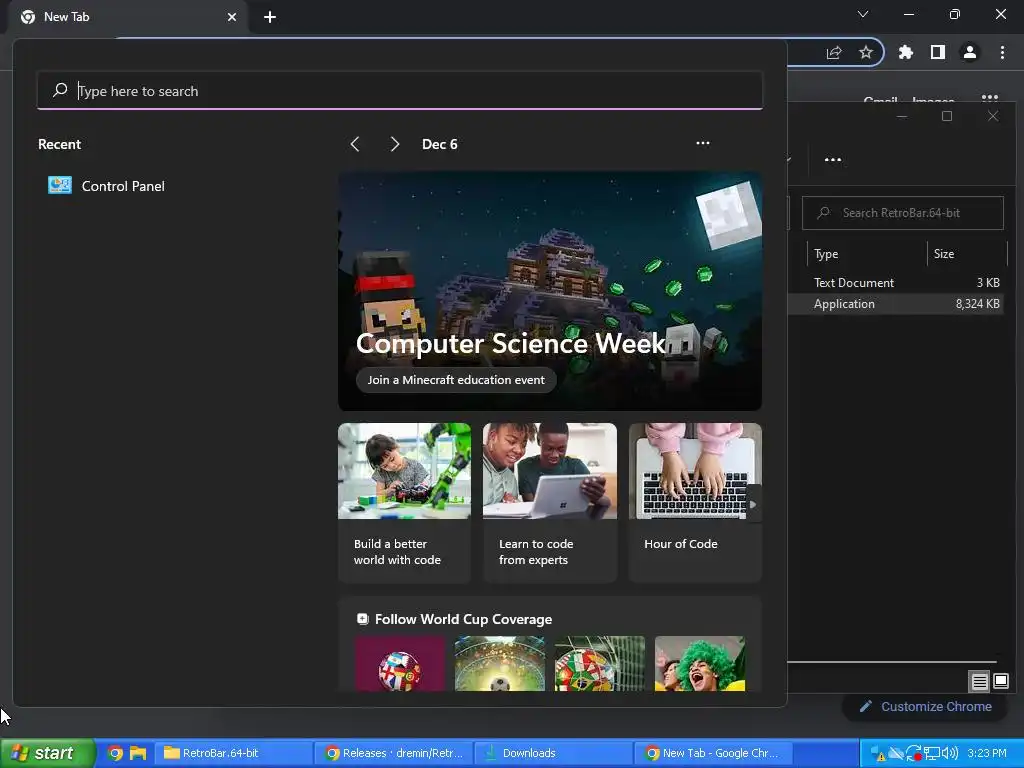Open Build a better world with code card
The width and height of the screenshot is (1024, 768).
(x=404, y=502)
